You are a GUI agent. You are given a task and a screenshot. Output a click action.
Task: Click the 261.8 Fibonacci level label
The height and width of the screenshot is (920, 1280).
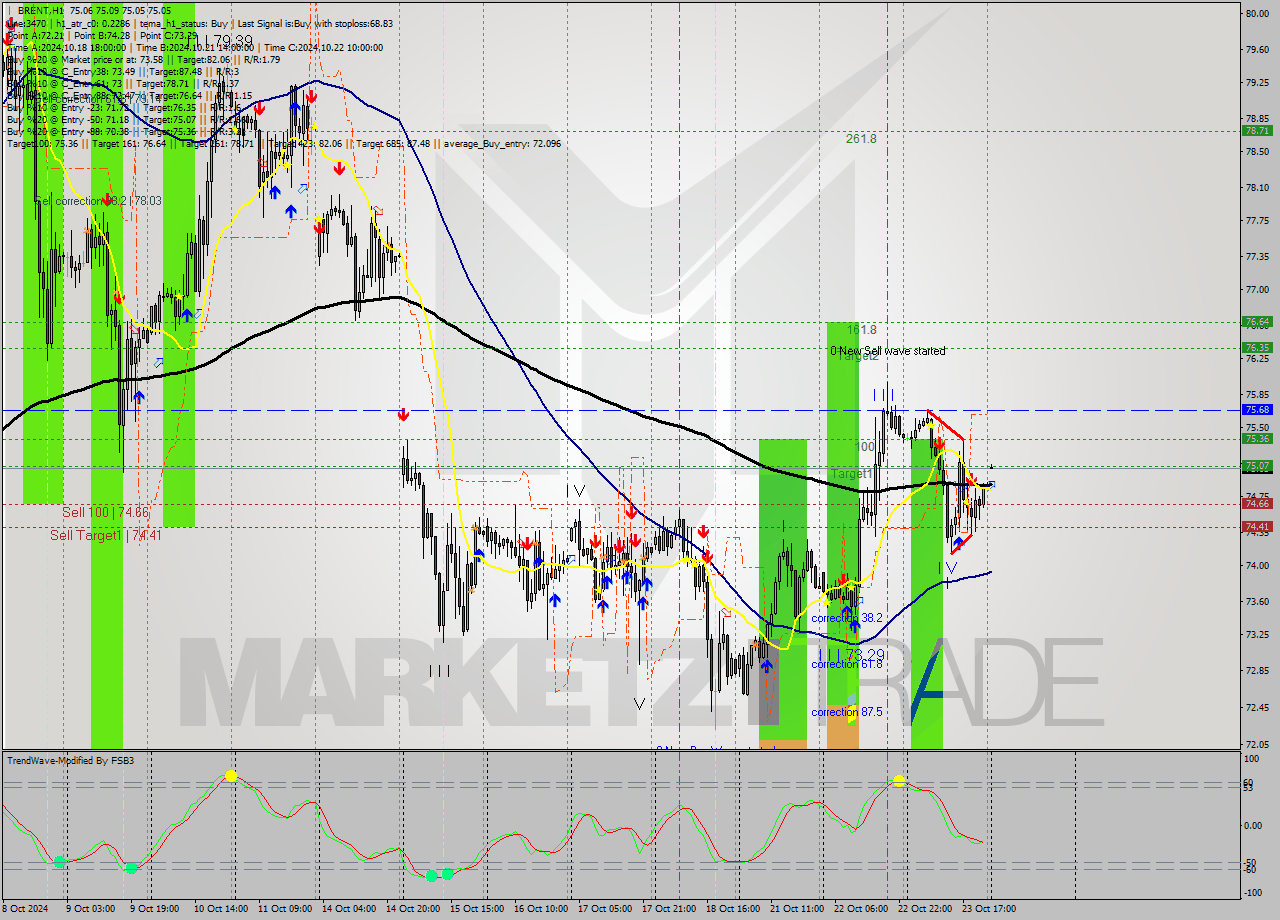pyautogui.click(x=861, y=139)
